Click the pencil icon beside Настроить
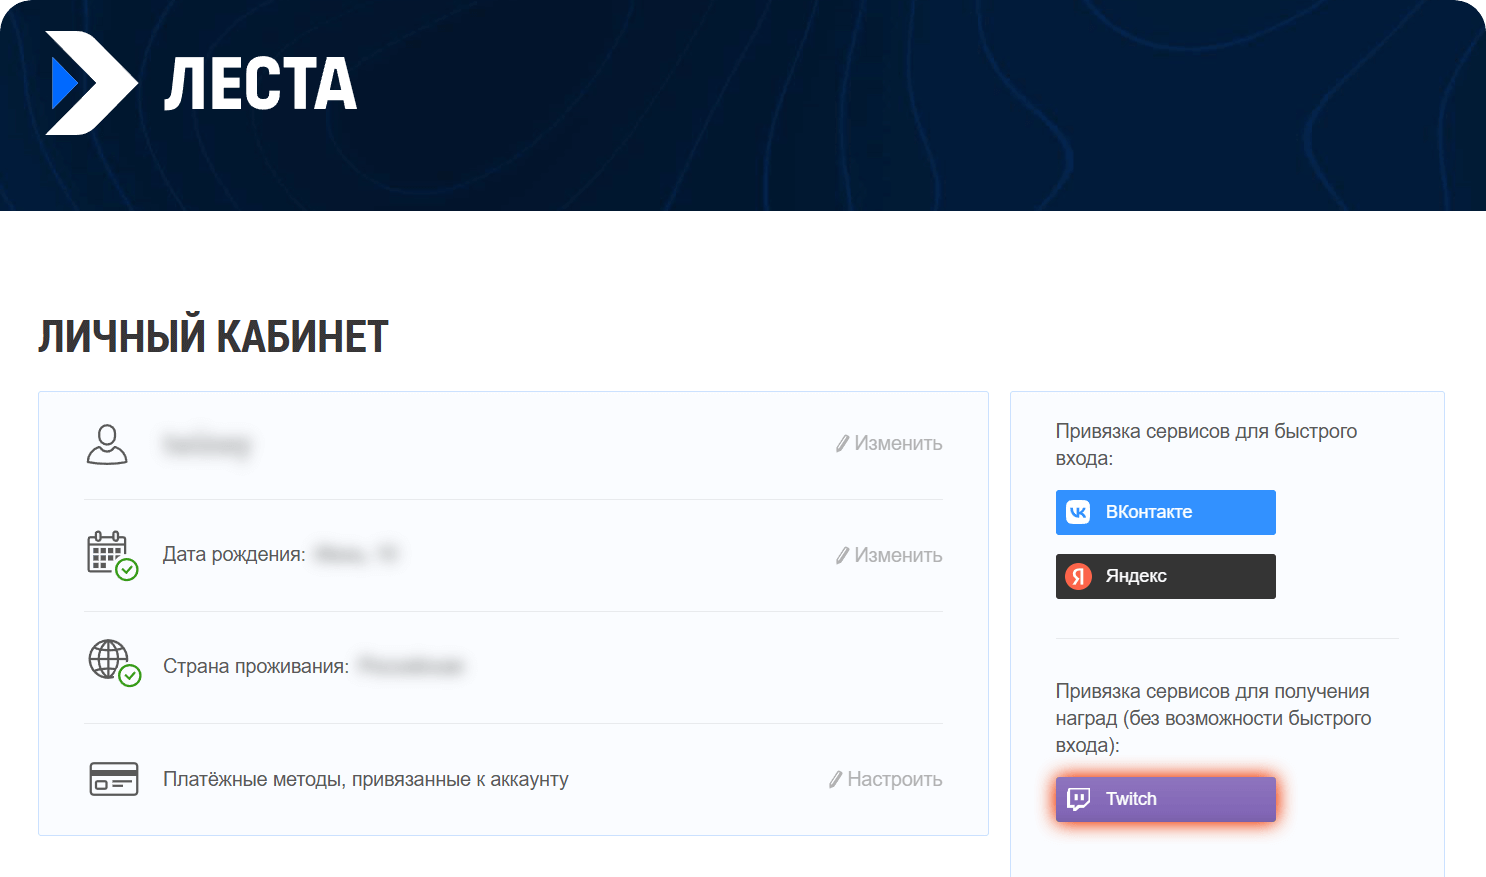Viewport: 1486px width, 877px height. point(835,780)
